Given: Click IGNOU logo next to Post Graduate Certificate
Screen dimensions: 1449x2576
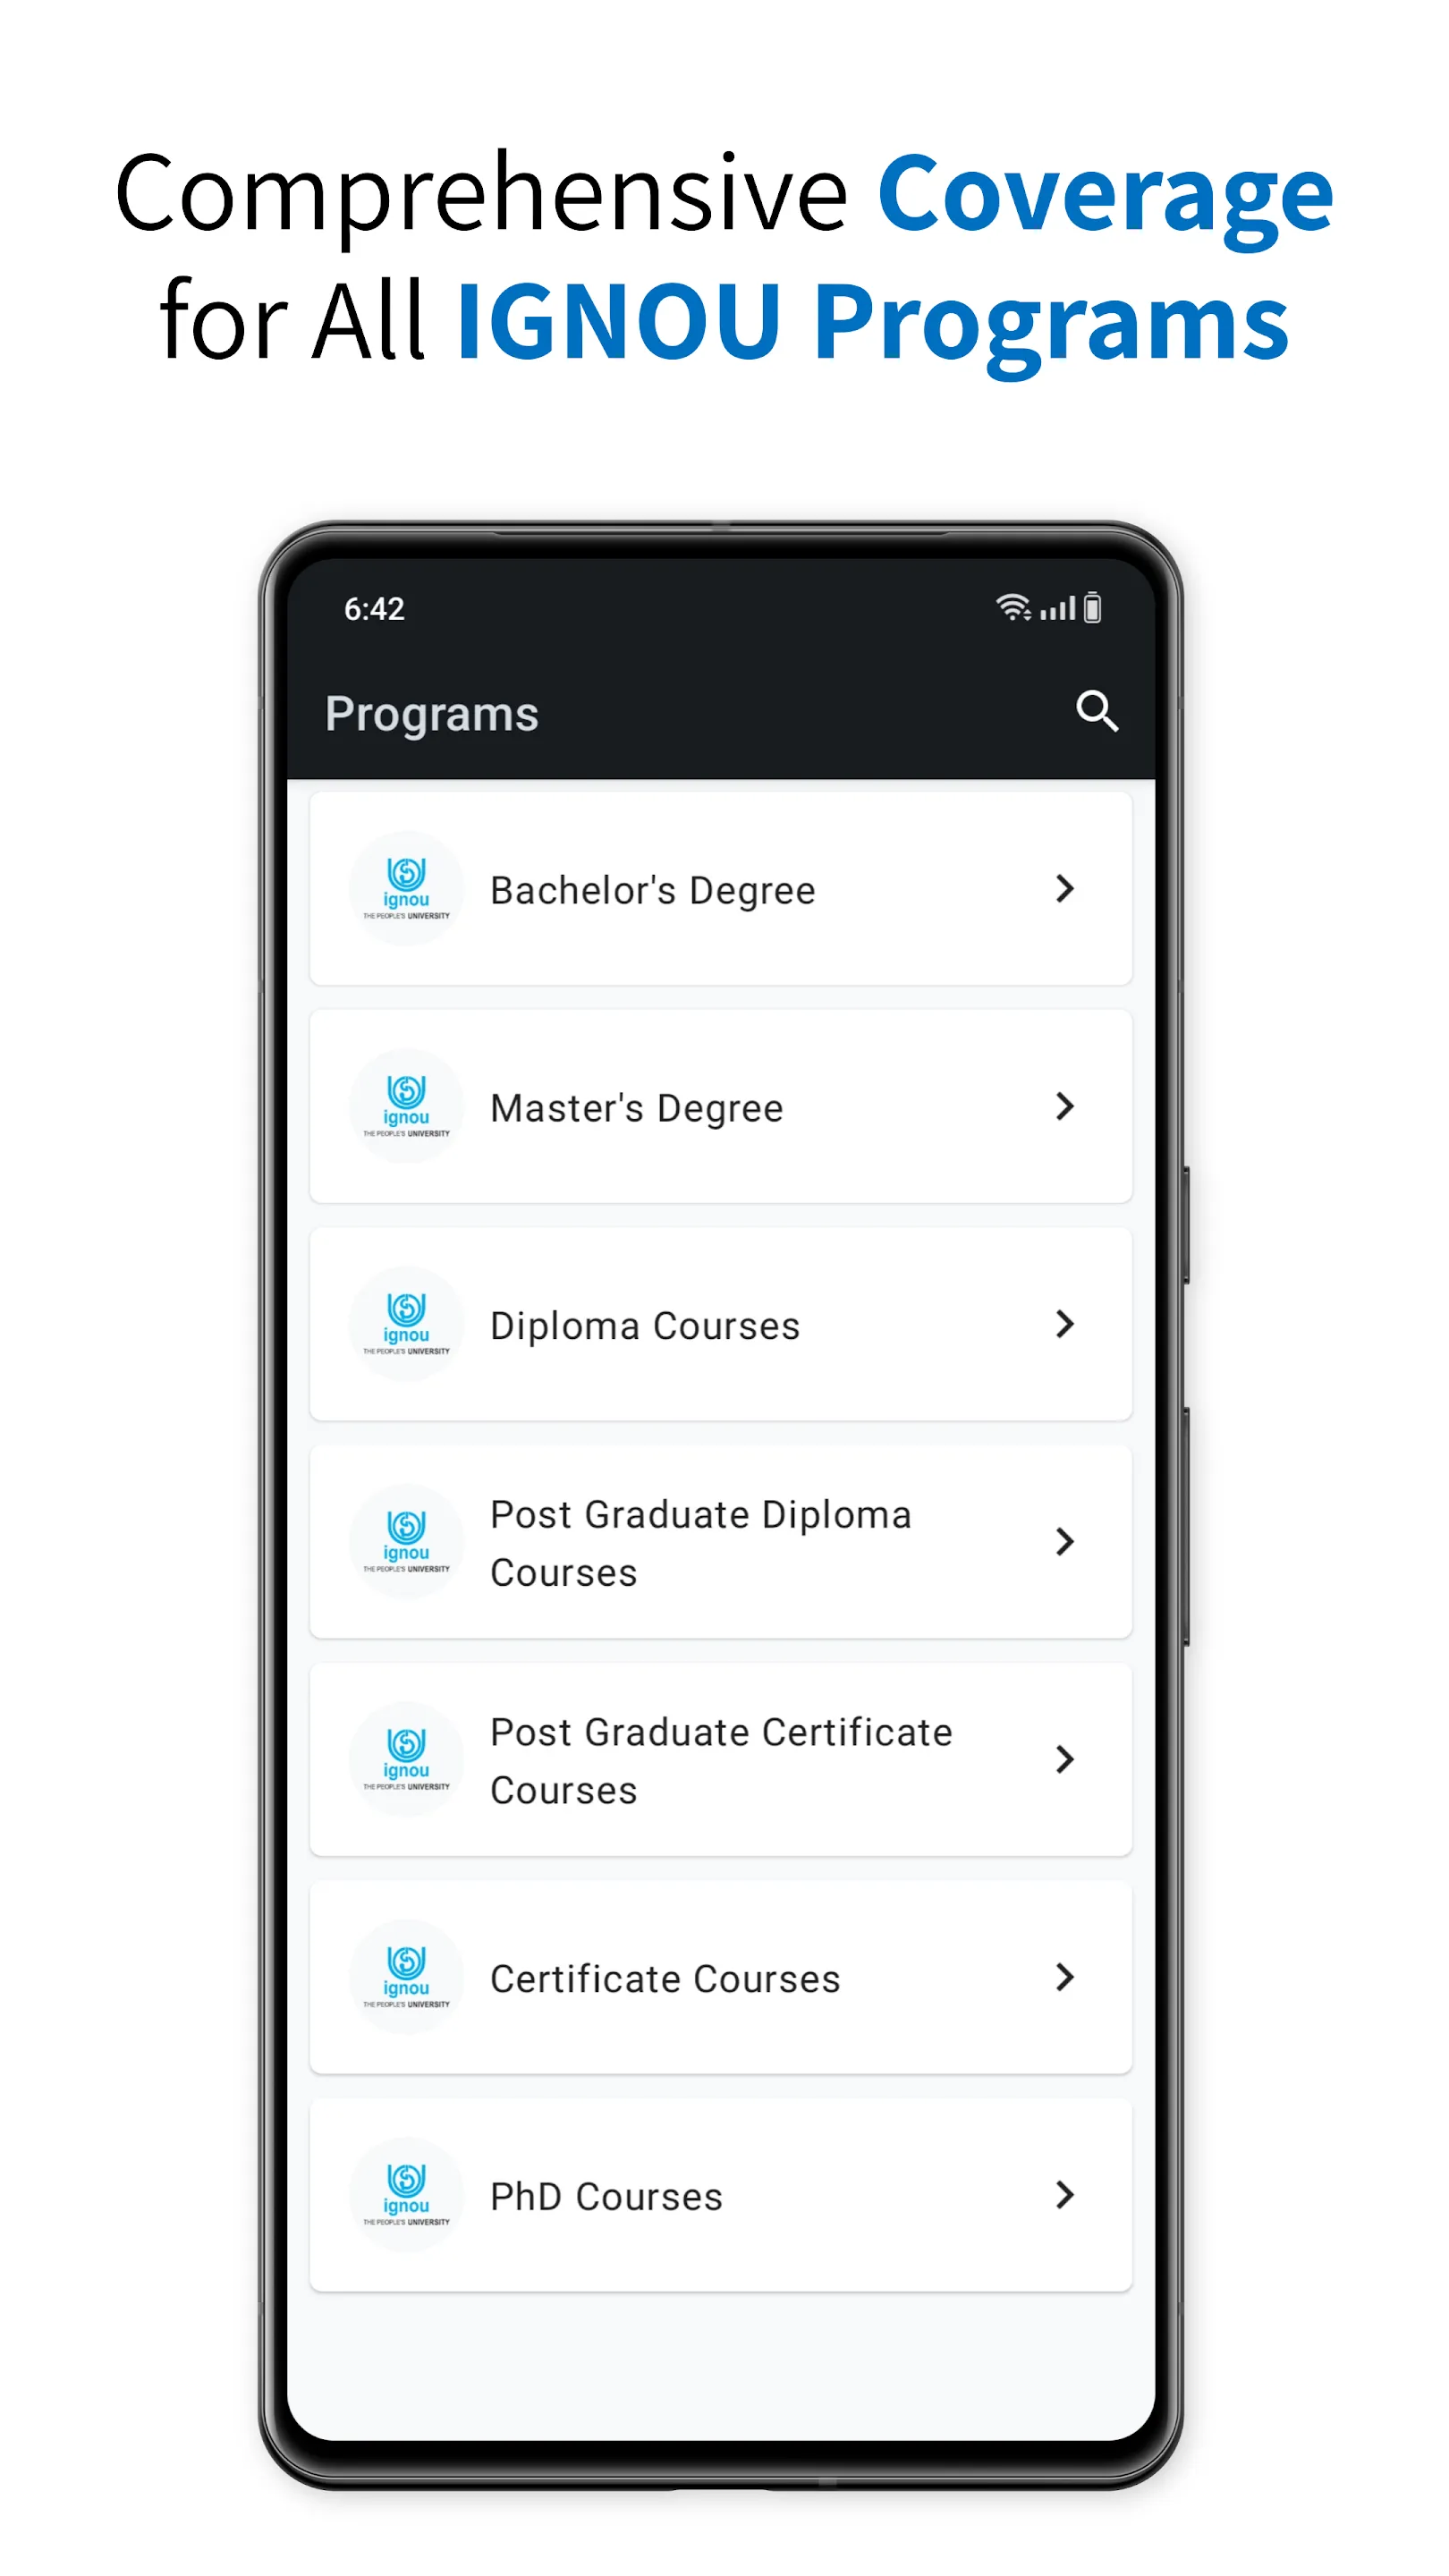Looking at the screenshot, I should (x=406, y=1759).
